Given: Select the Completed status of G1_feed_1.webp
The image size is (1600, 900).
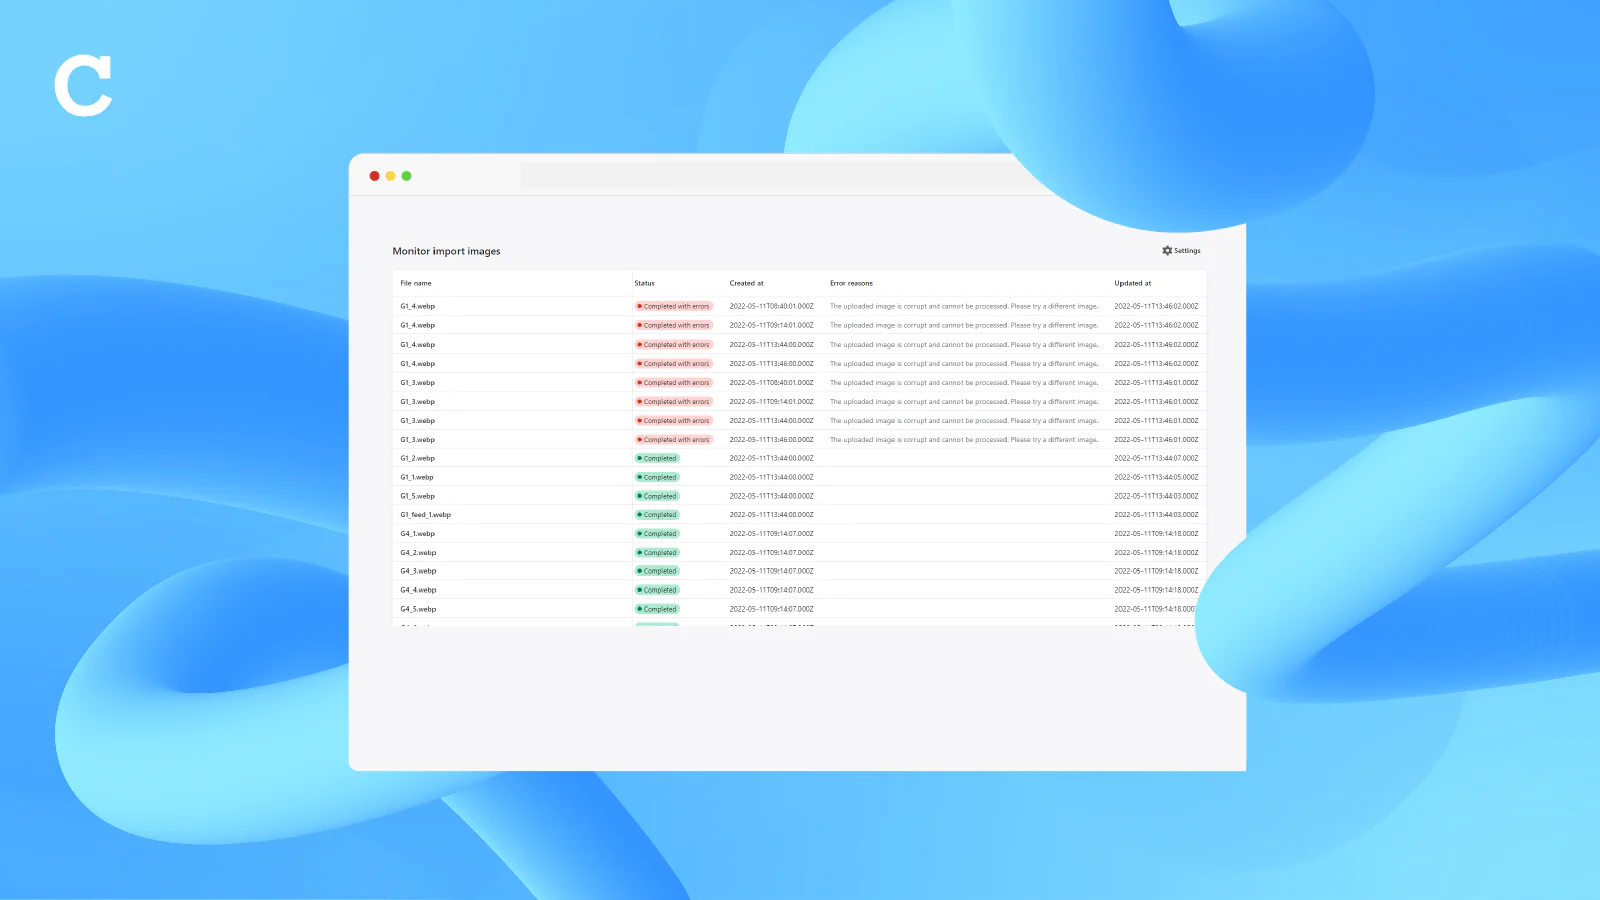Looking at the screenshot, I should (x=658, y=515).
